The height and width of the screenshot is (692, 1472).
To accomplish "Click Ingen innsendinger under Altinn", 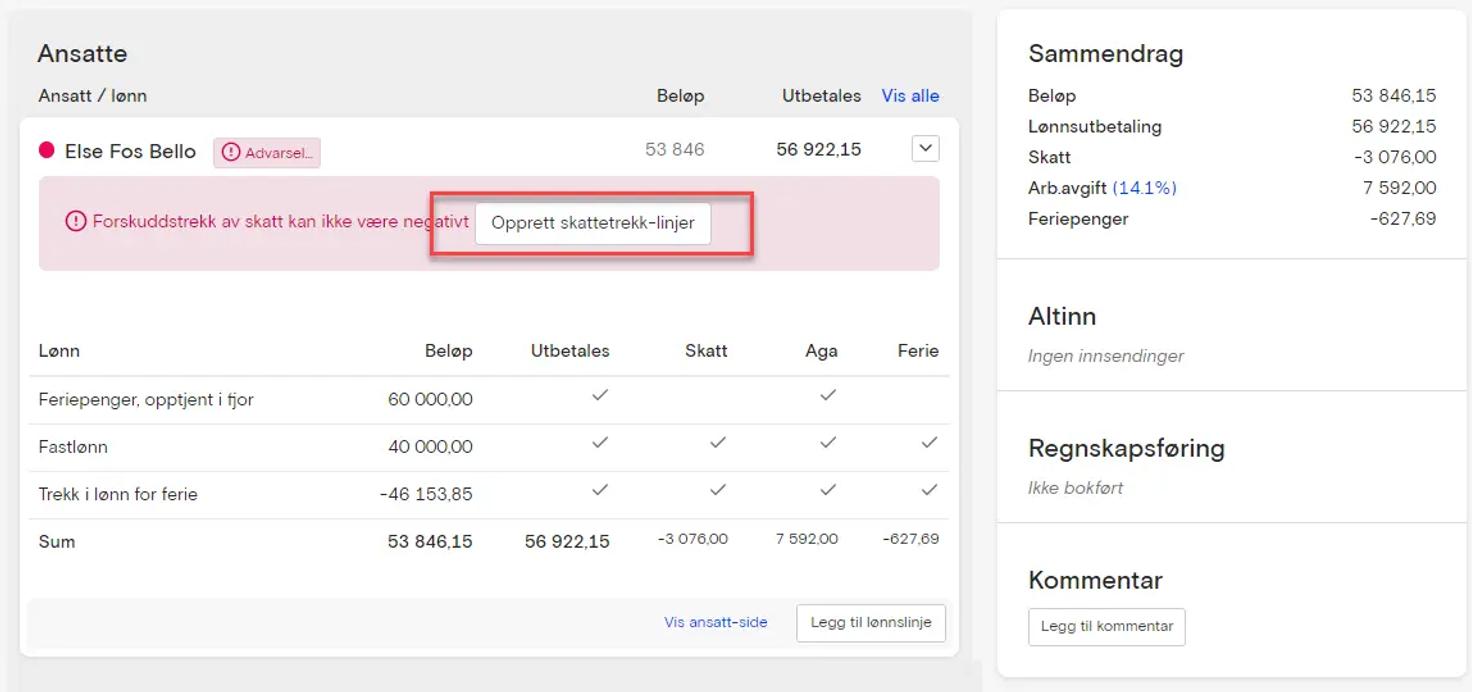I will 1106,356.
